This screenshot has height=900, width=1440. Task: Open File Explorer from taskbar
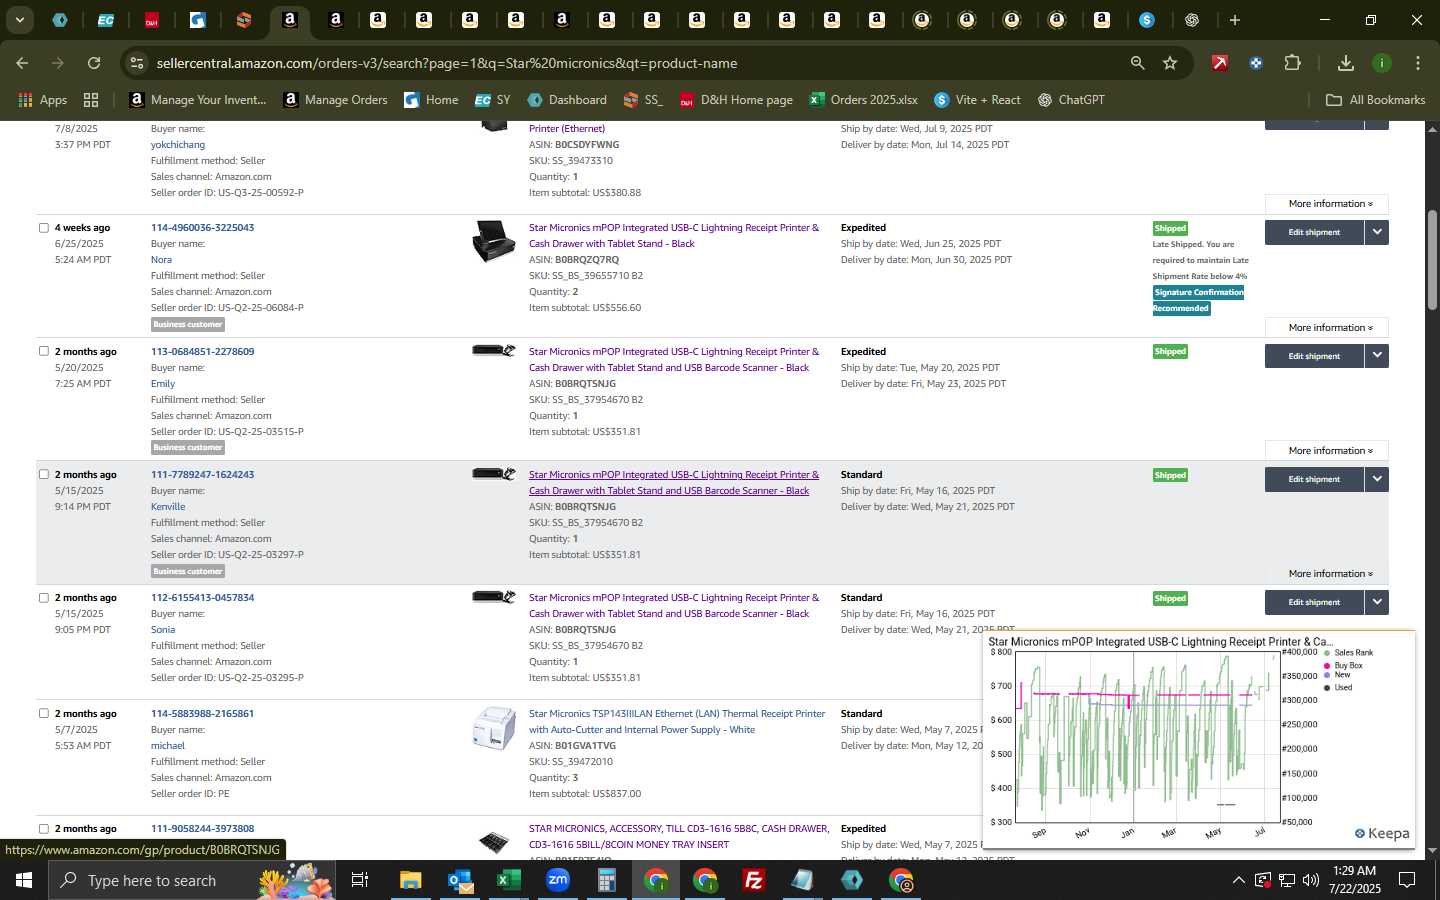click(411, 880)
